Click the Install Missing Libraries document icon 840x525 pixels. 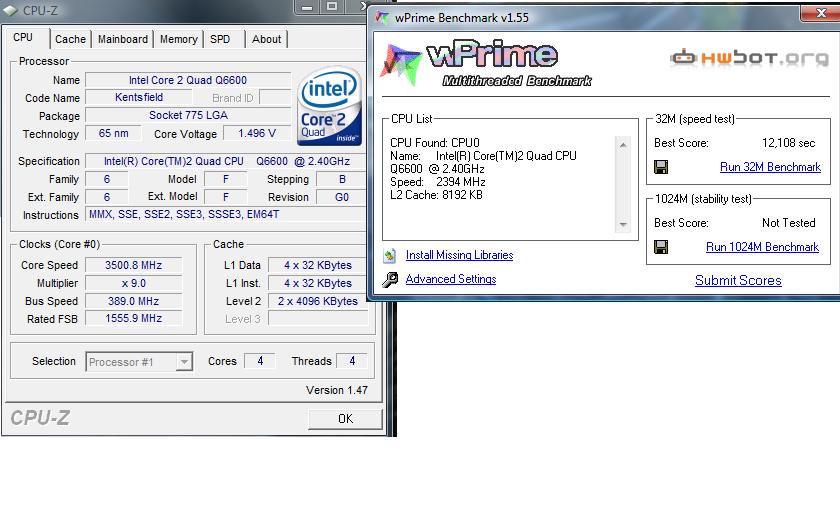390,256
